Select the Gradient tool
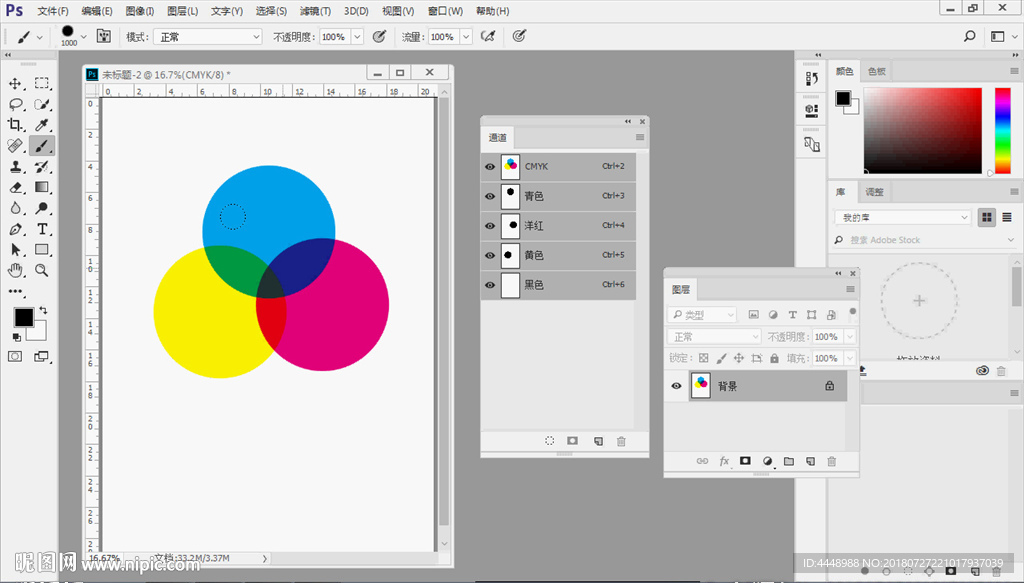The width and height of the screenshot is (1024, 583). point(42,187)
